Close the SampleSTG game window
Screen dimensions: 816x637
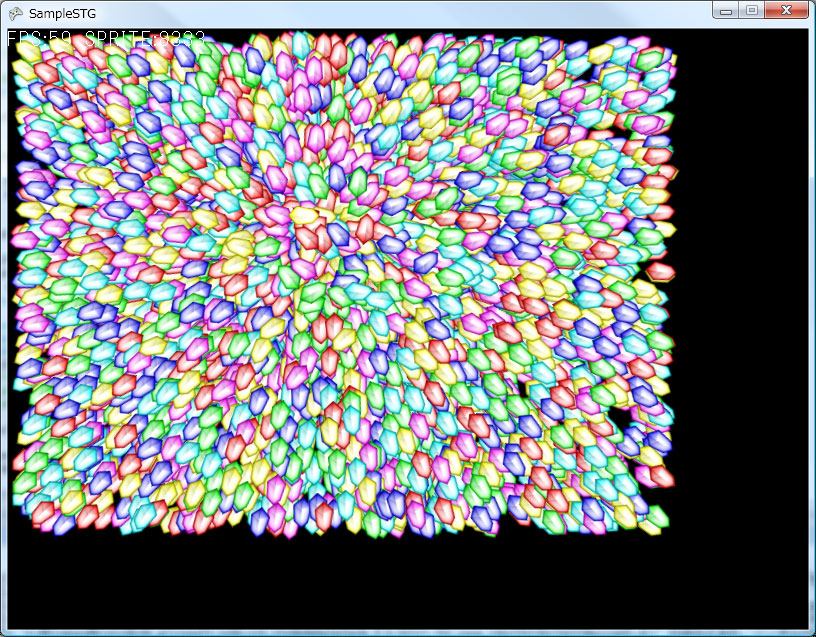[x=787, y=11]
